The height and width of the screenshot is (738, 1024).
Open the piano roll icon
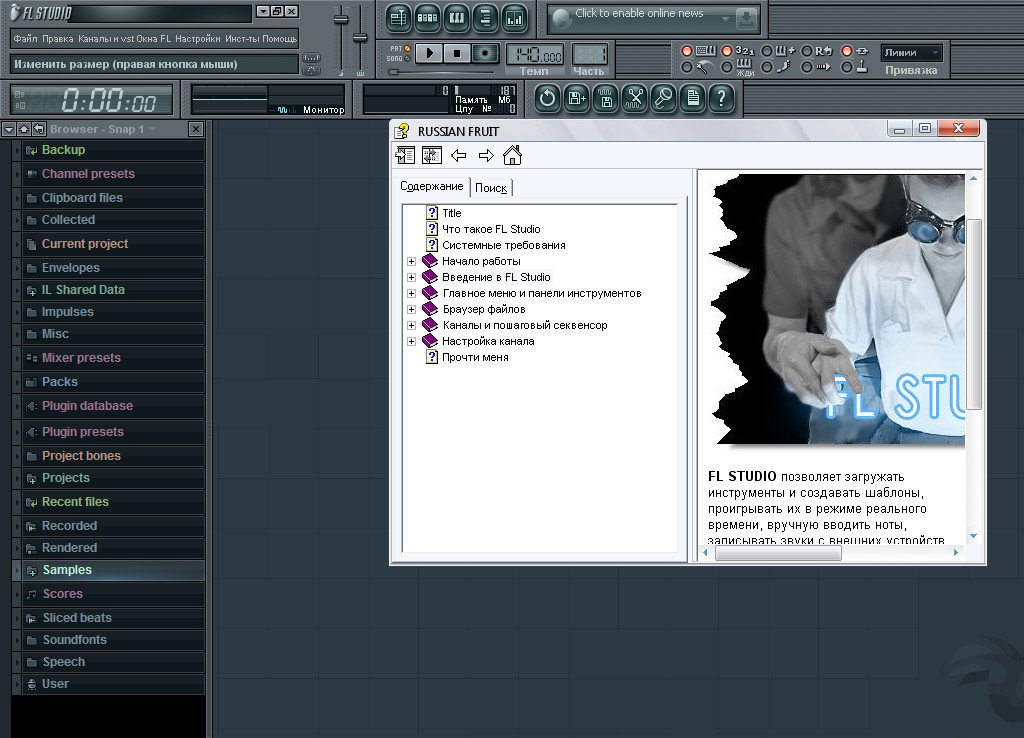click(456, 17)
